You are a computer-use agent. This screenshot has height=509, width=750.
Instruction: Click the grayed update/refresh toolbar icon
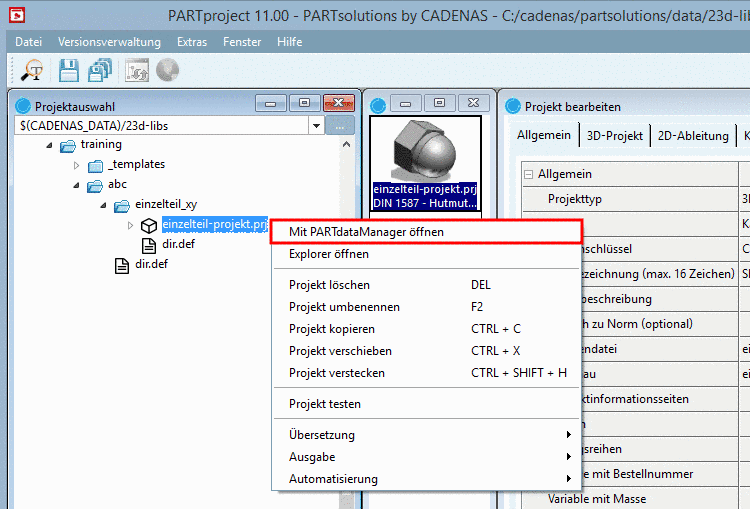coord(137,71)
